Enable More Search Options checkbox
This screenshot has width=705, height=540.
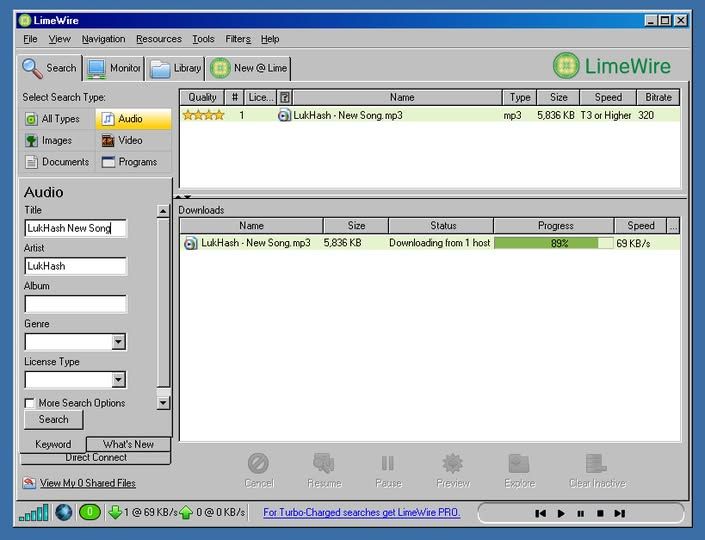pyautogui.click(x=30, y=403)
